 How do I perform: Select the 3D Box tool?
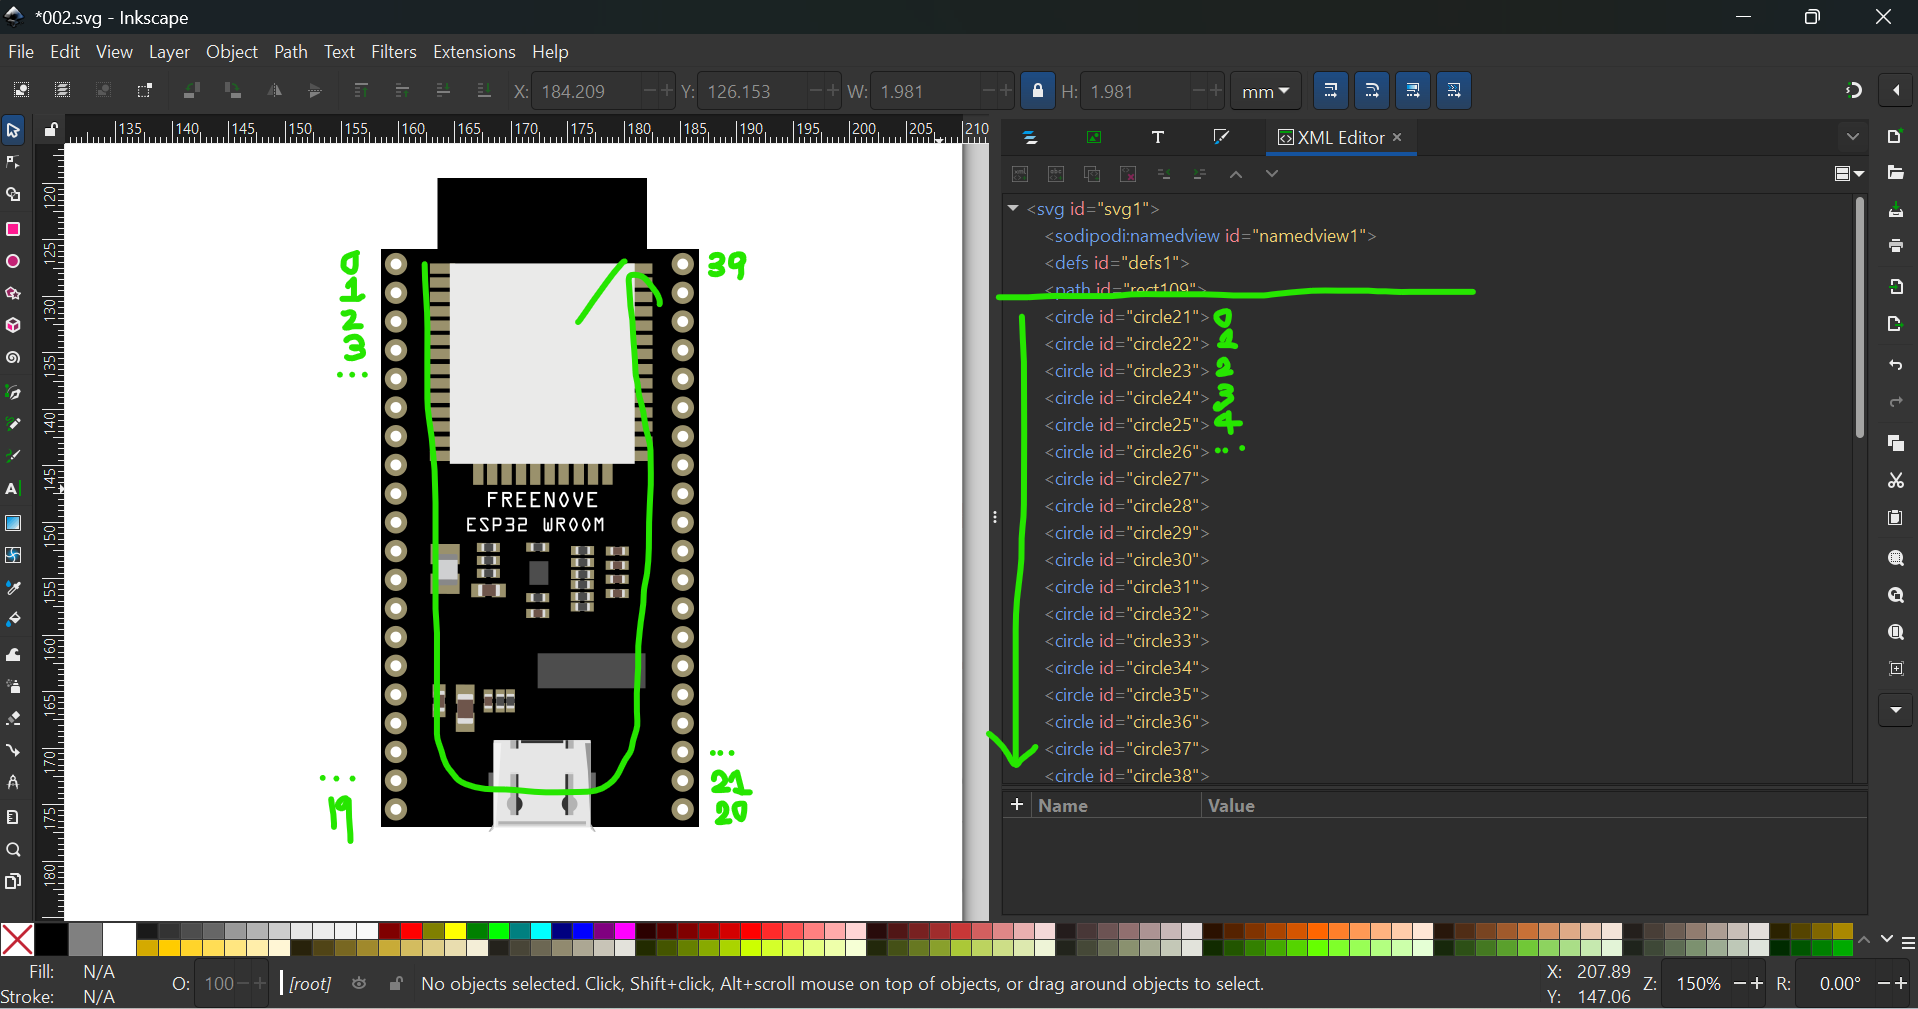pyautogui.click(x=13, y=326)
